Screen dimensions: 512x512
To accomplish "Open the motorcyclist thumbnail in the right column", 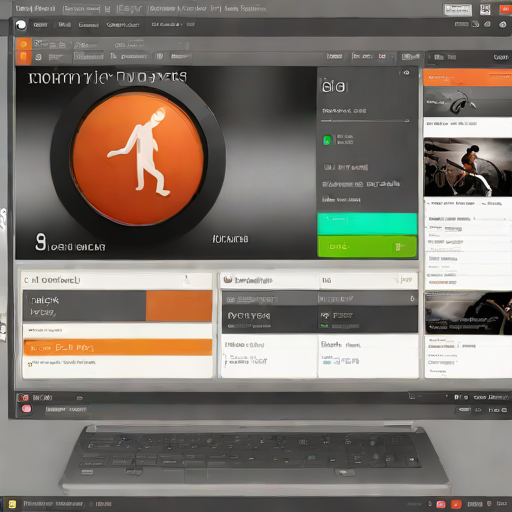I will pyautogui.click(x=468, y=167).
